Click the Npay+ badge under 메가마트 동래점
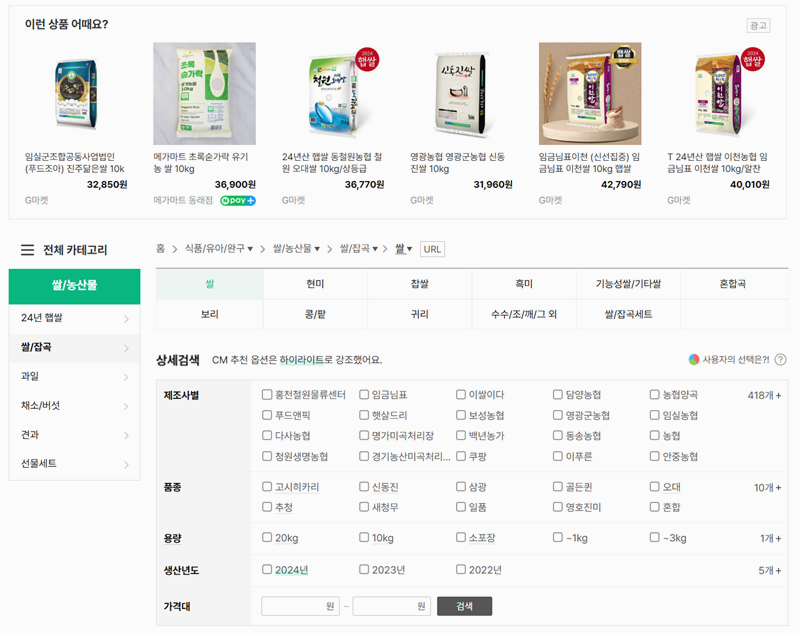This screenshot has width=800, height=633. pyautogui.click(x=238, y=200)
